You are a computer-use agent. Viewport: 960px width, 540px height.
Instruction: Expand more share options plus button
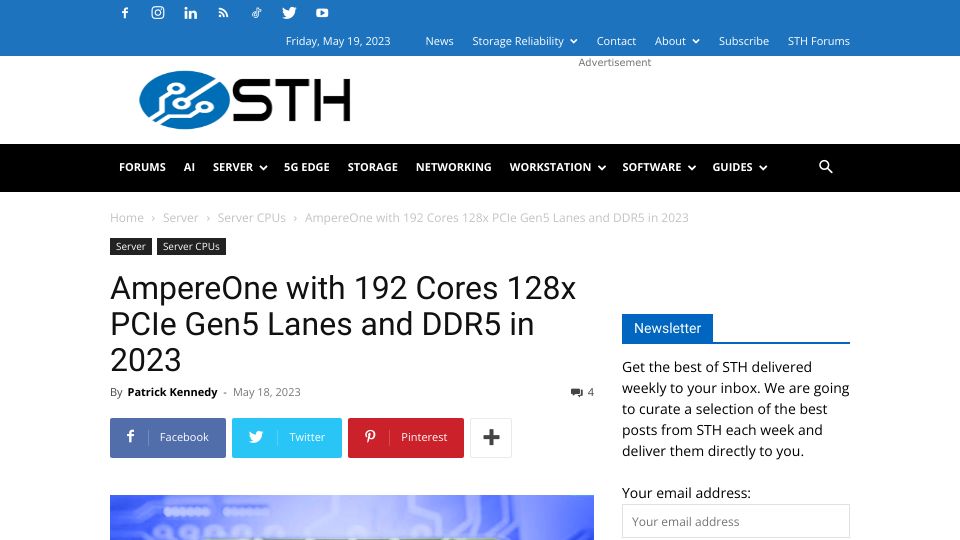(x=491, y=438)
